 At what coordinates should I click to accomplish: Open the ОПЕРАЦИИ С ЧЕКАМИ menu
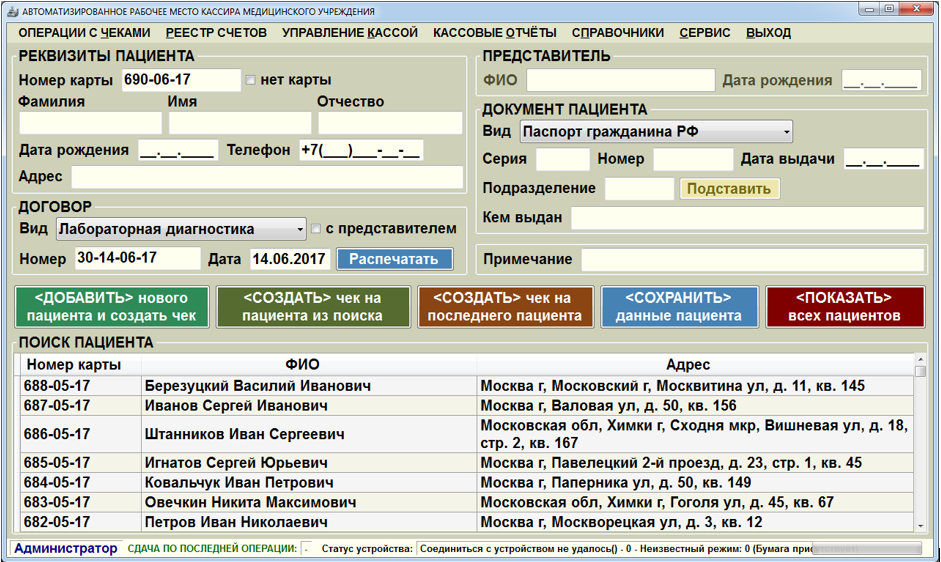(x=84, y=33)
